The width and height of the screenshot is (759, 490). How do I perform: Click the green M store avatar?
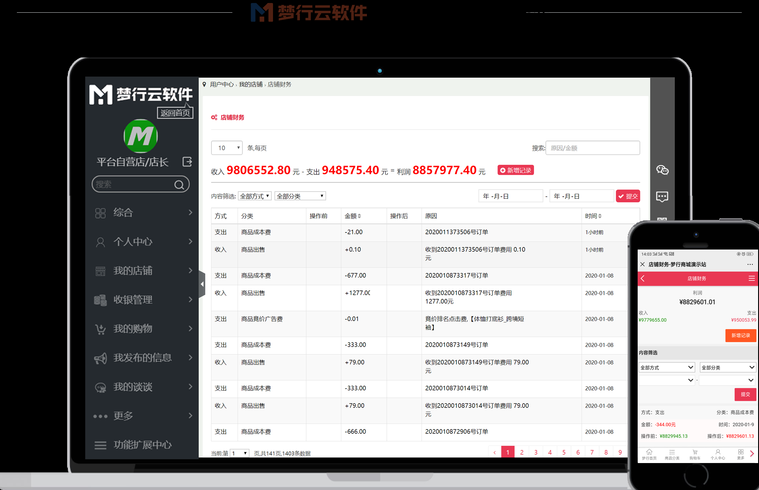point(141,136)
